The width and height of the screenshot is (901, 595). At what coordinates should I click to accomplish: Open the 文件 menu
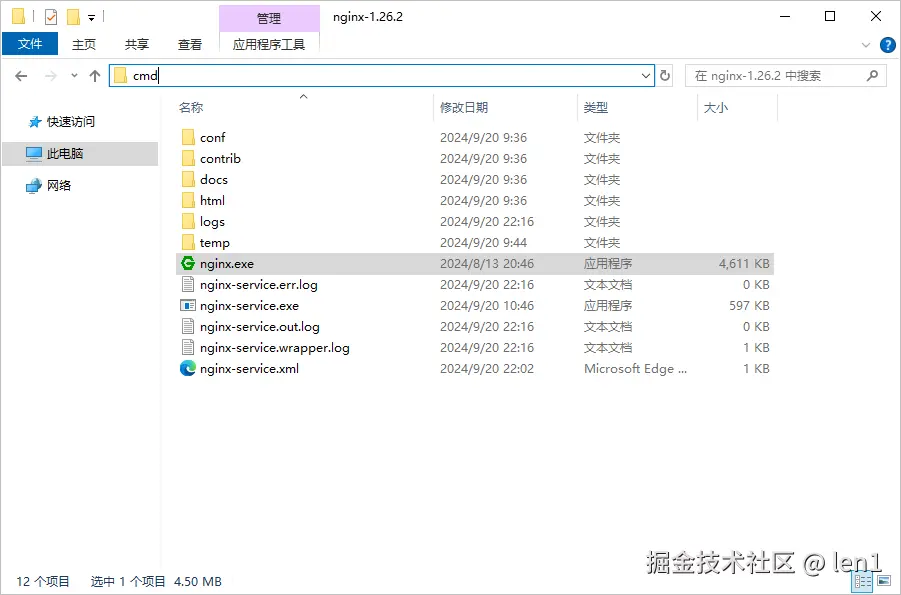[30, 44]
